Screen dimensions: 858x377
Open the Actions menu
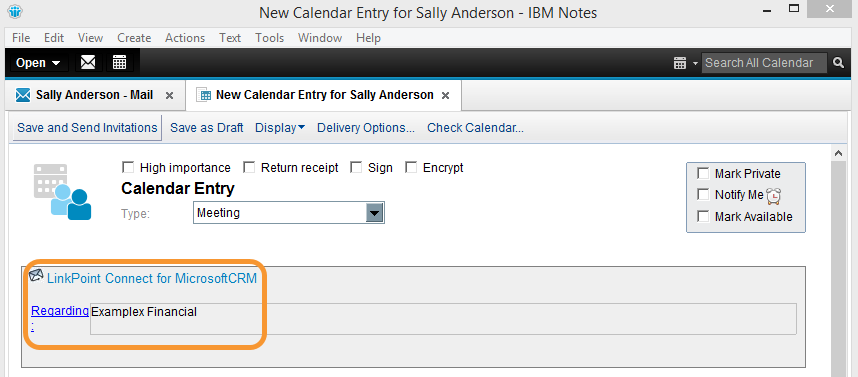click(185, 38)
